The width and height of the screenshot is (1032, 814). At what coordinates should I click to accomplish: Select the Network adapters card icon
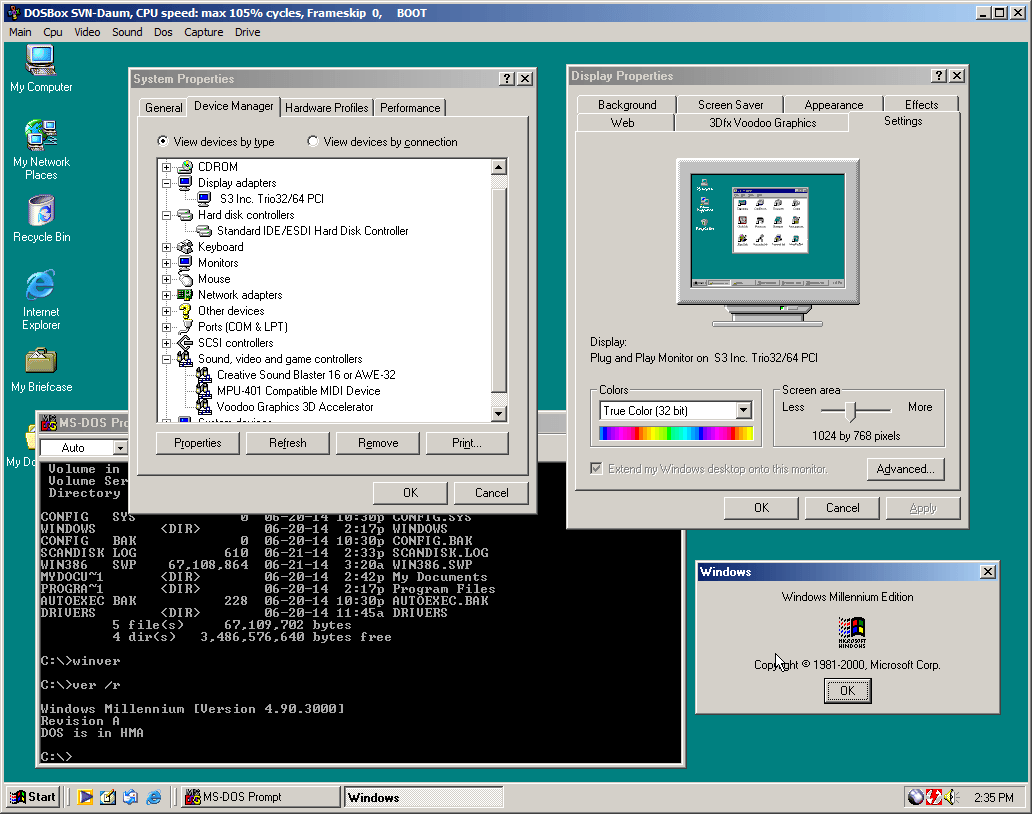pos(185,295)
